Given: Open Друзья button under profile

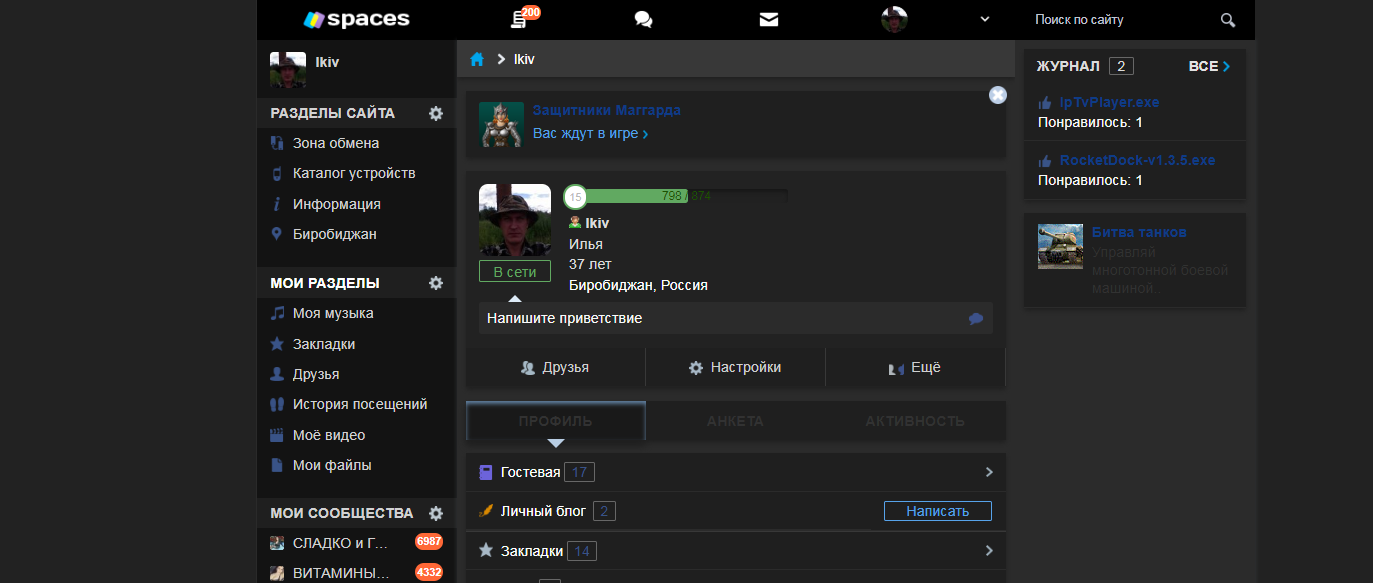Looking at the screenshot, I should 556,367.
